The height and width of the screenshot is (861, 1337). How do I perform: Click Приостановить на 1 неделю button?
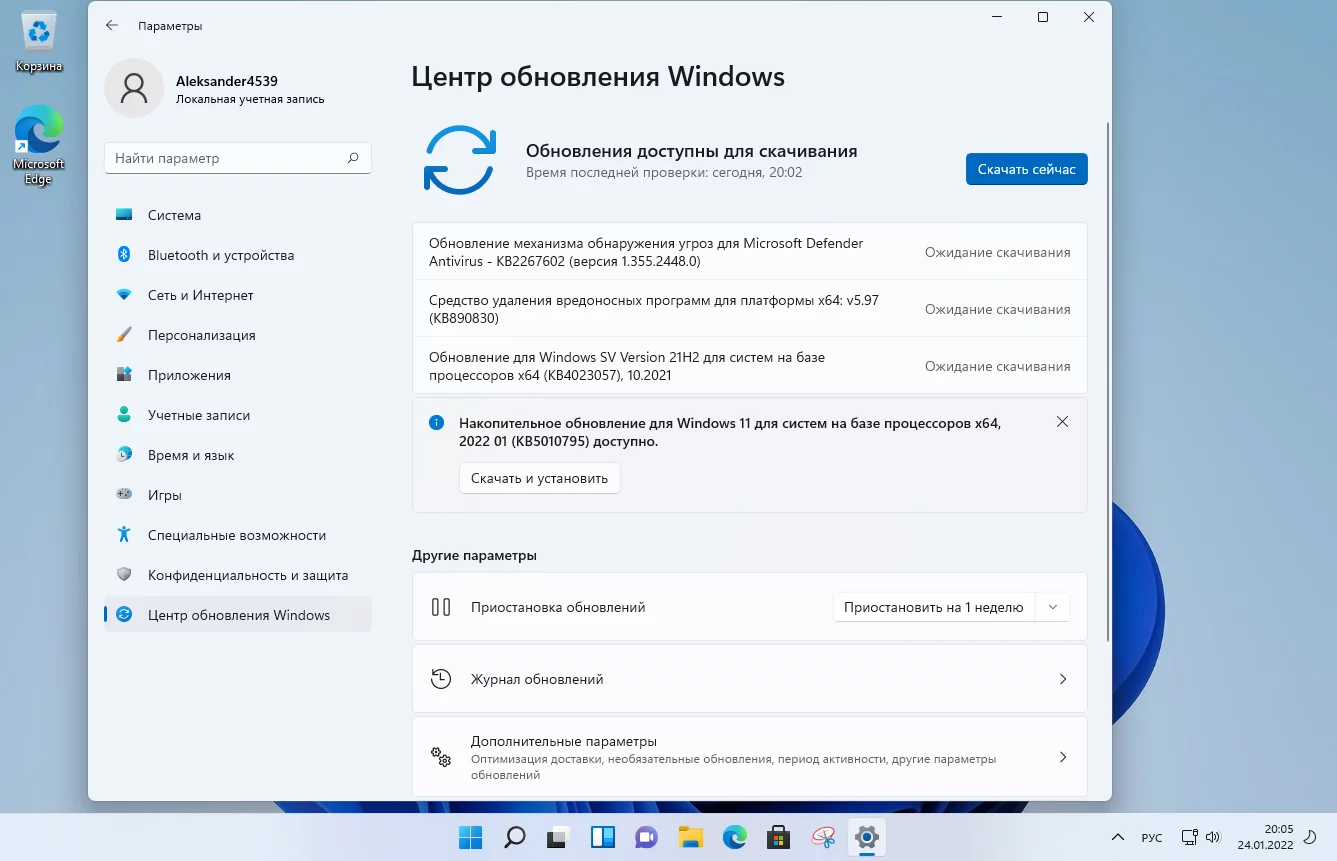tap(933, 607)
